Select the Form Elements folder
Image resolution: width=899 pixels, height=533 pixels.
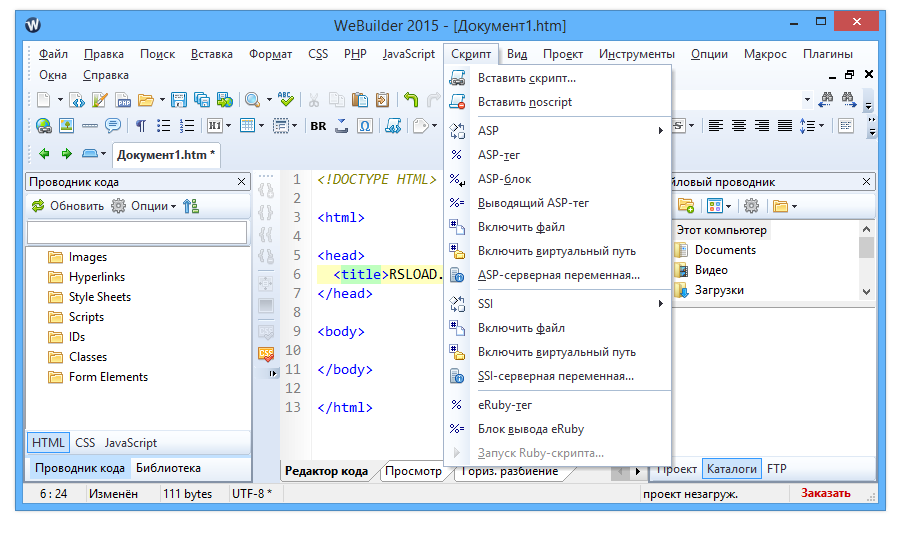(x=108, y=377)
